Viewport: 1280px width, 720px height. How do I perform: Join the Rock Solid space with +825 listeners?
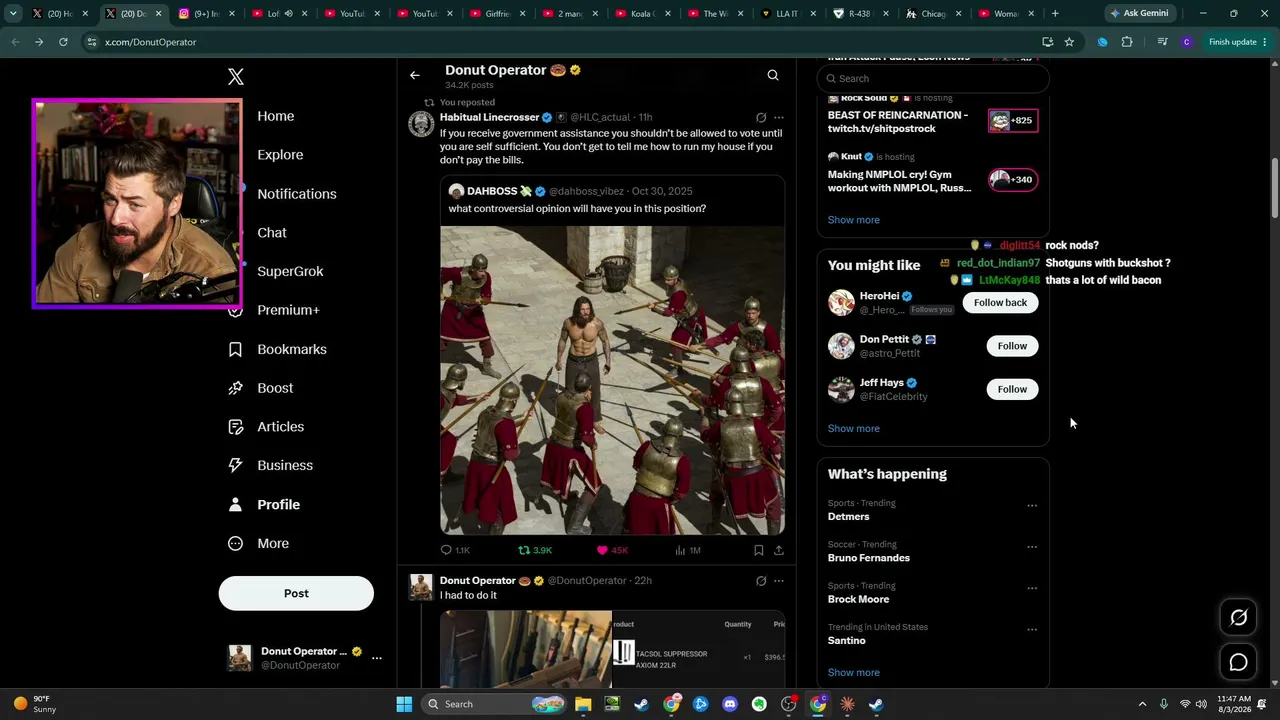pyautogui.click(x=1013, y=121)
